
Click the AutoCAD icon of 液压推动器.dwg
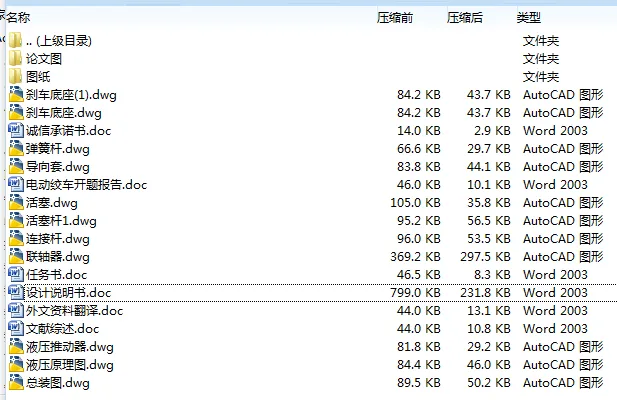click(16, 347)
